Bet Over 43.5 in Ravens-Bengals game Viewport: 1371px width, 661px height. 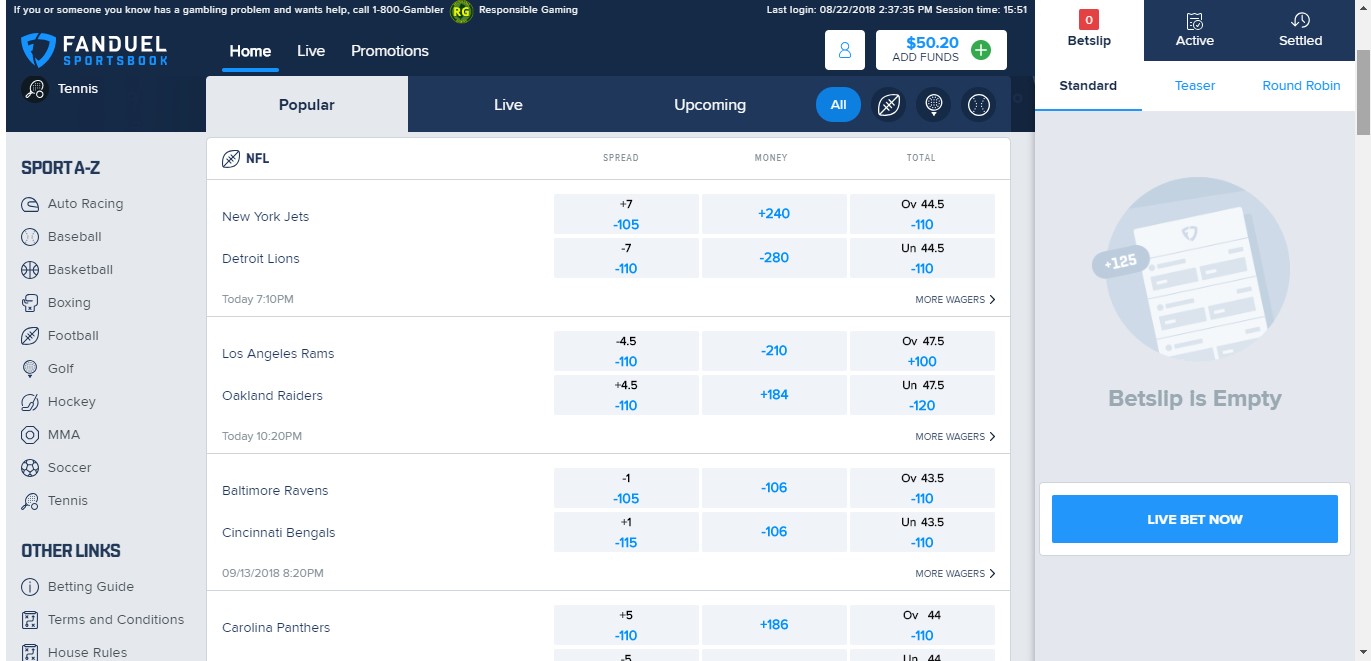[x=922, y=488]
